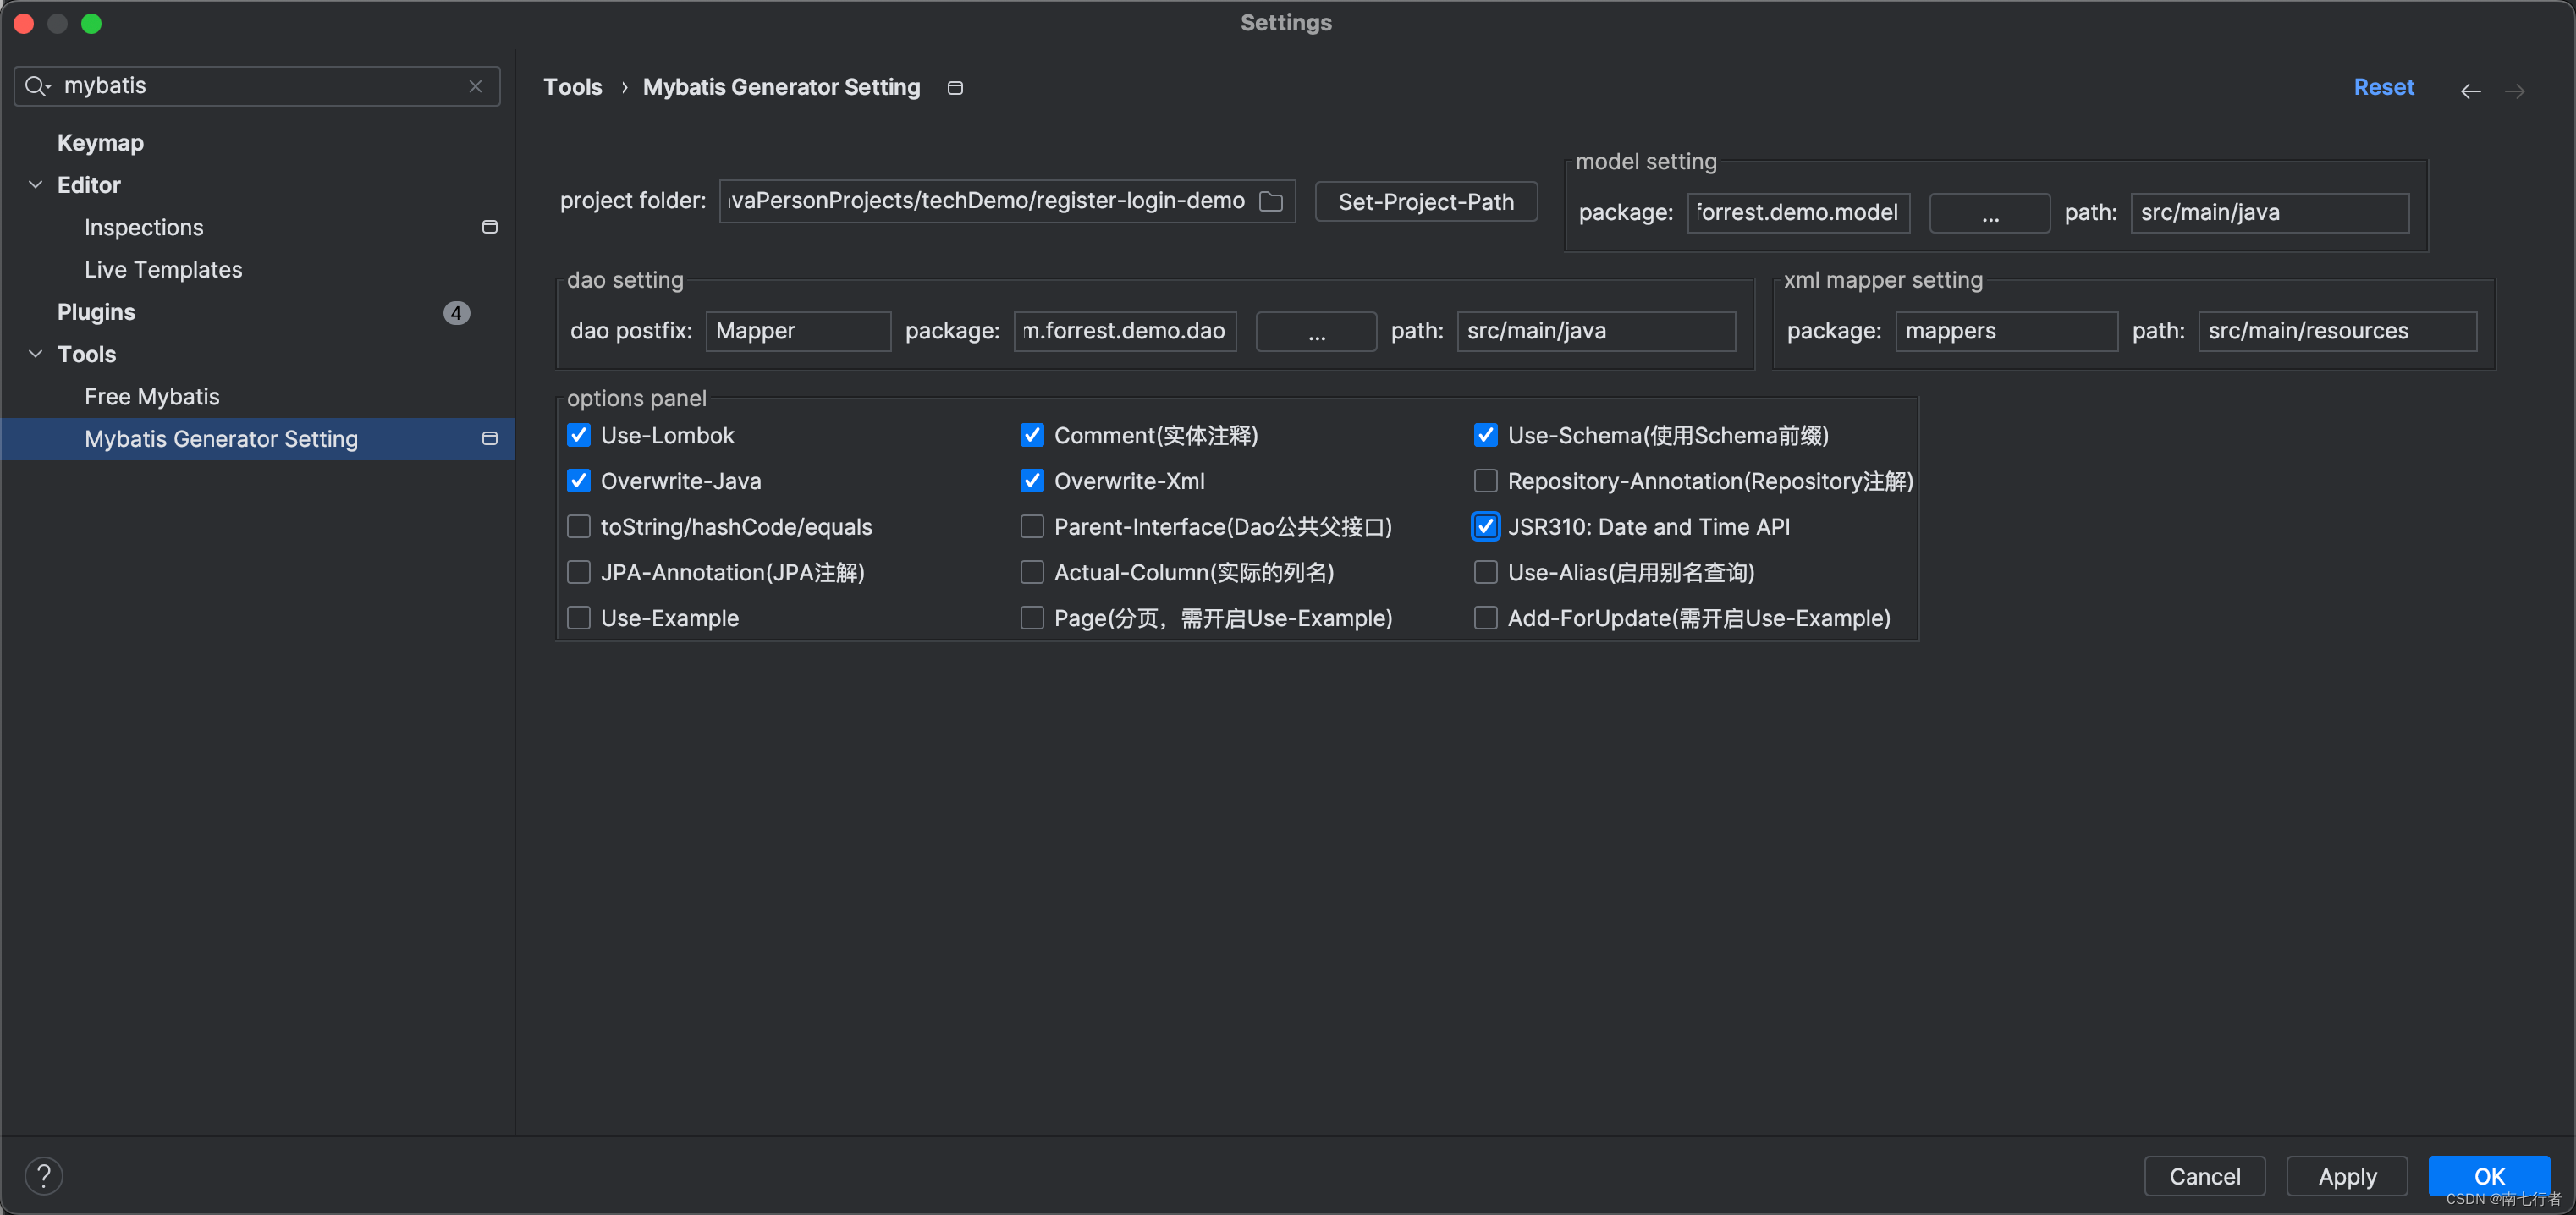Click Tools in the breadcrumb
The image size is (2576, 1215).
pos(573,87)
